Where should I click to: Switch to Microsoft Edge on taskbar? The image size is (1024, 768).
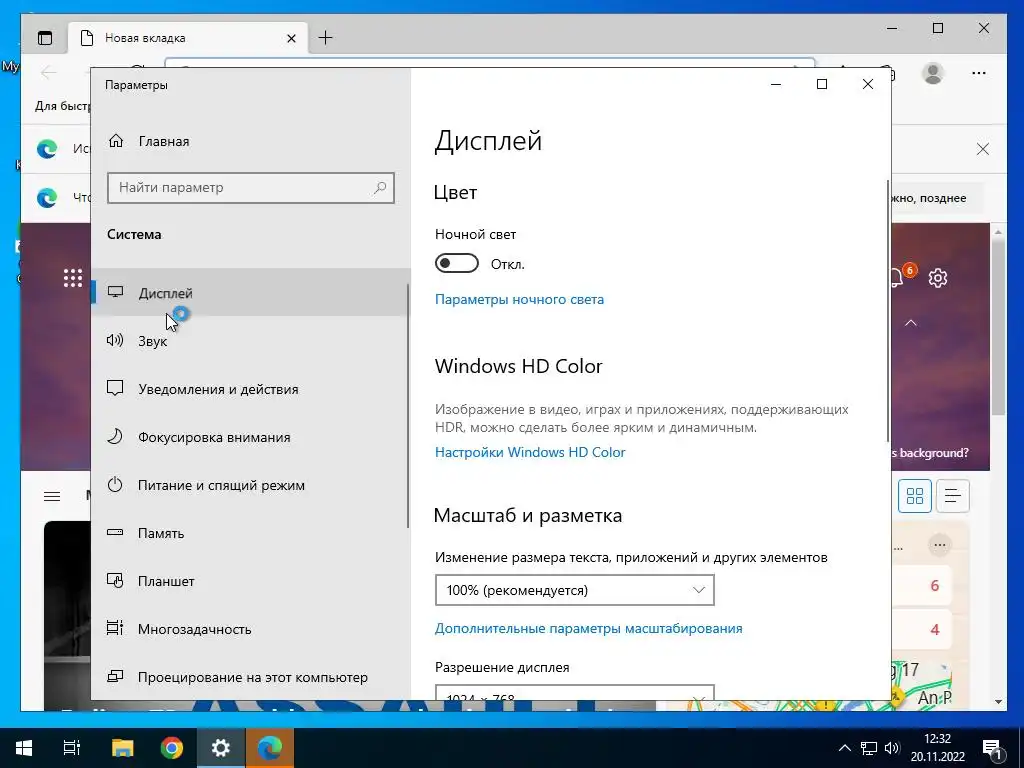[270, 748]
